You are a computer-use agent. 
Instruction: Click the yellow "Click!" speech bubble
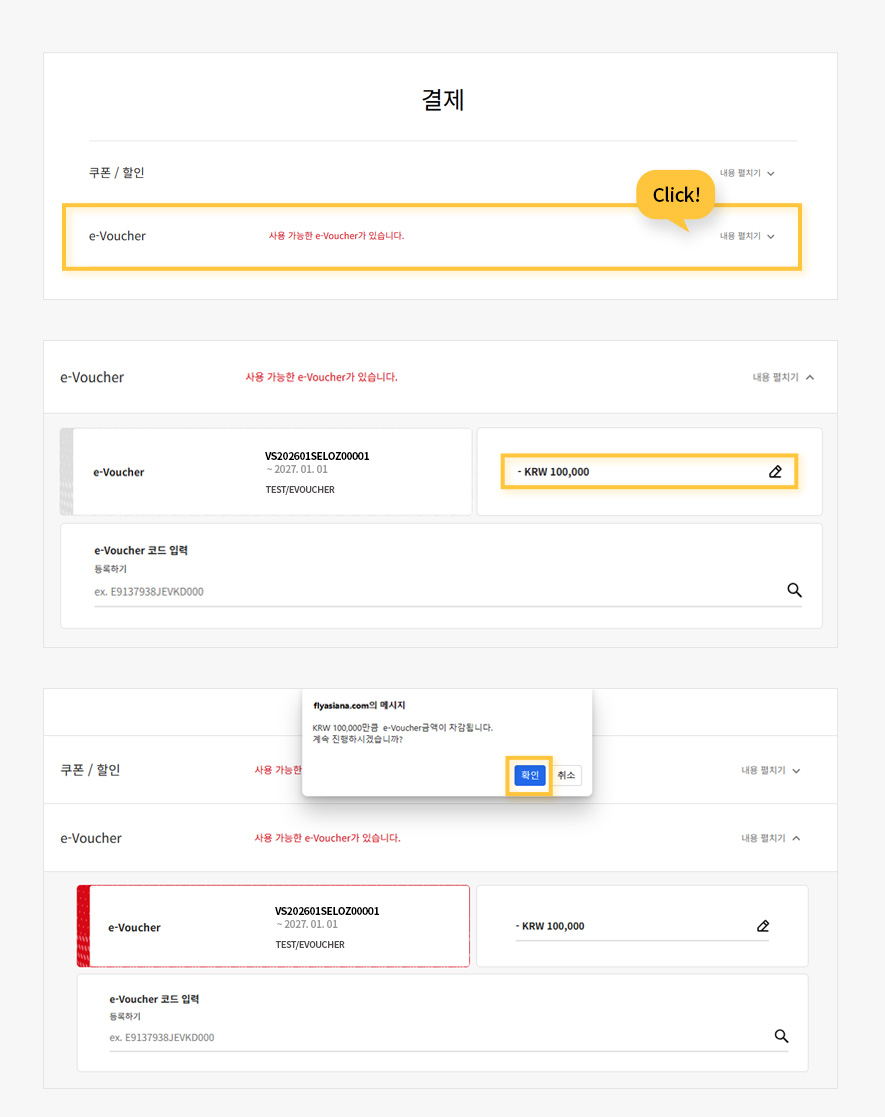click(676, 195)
